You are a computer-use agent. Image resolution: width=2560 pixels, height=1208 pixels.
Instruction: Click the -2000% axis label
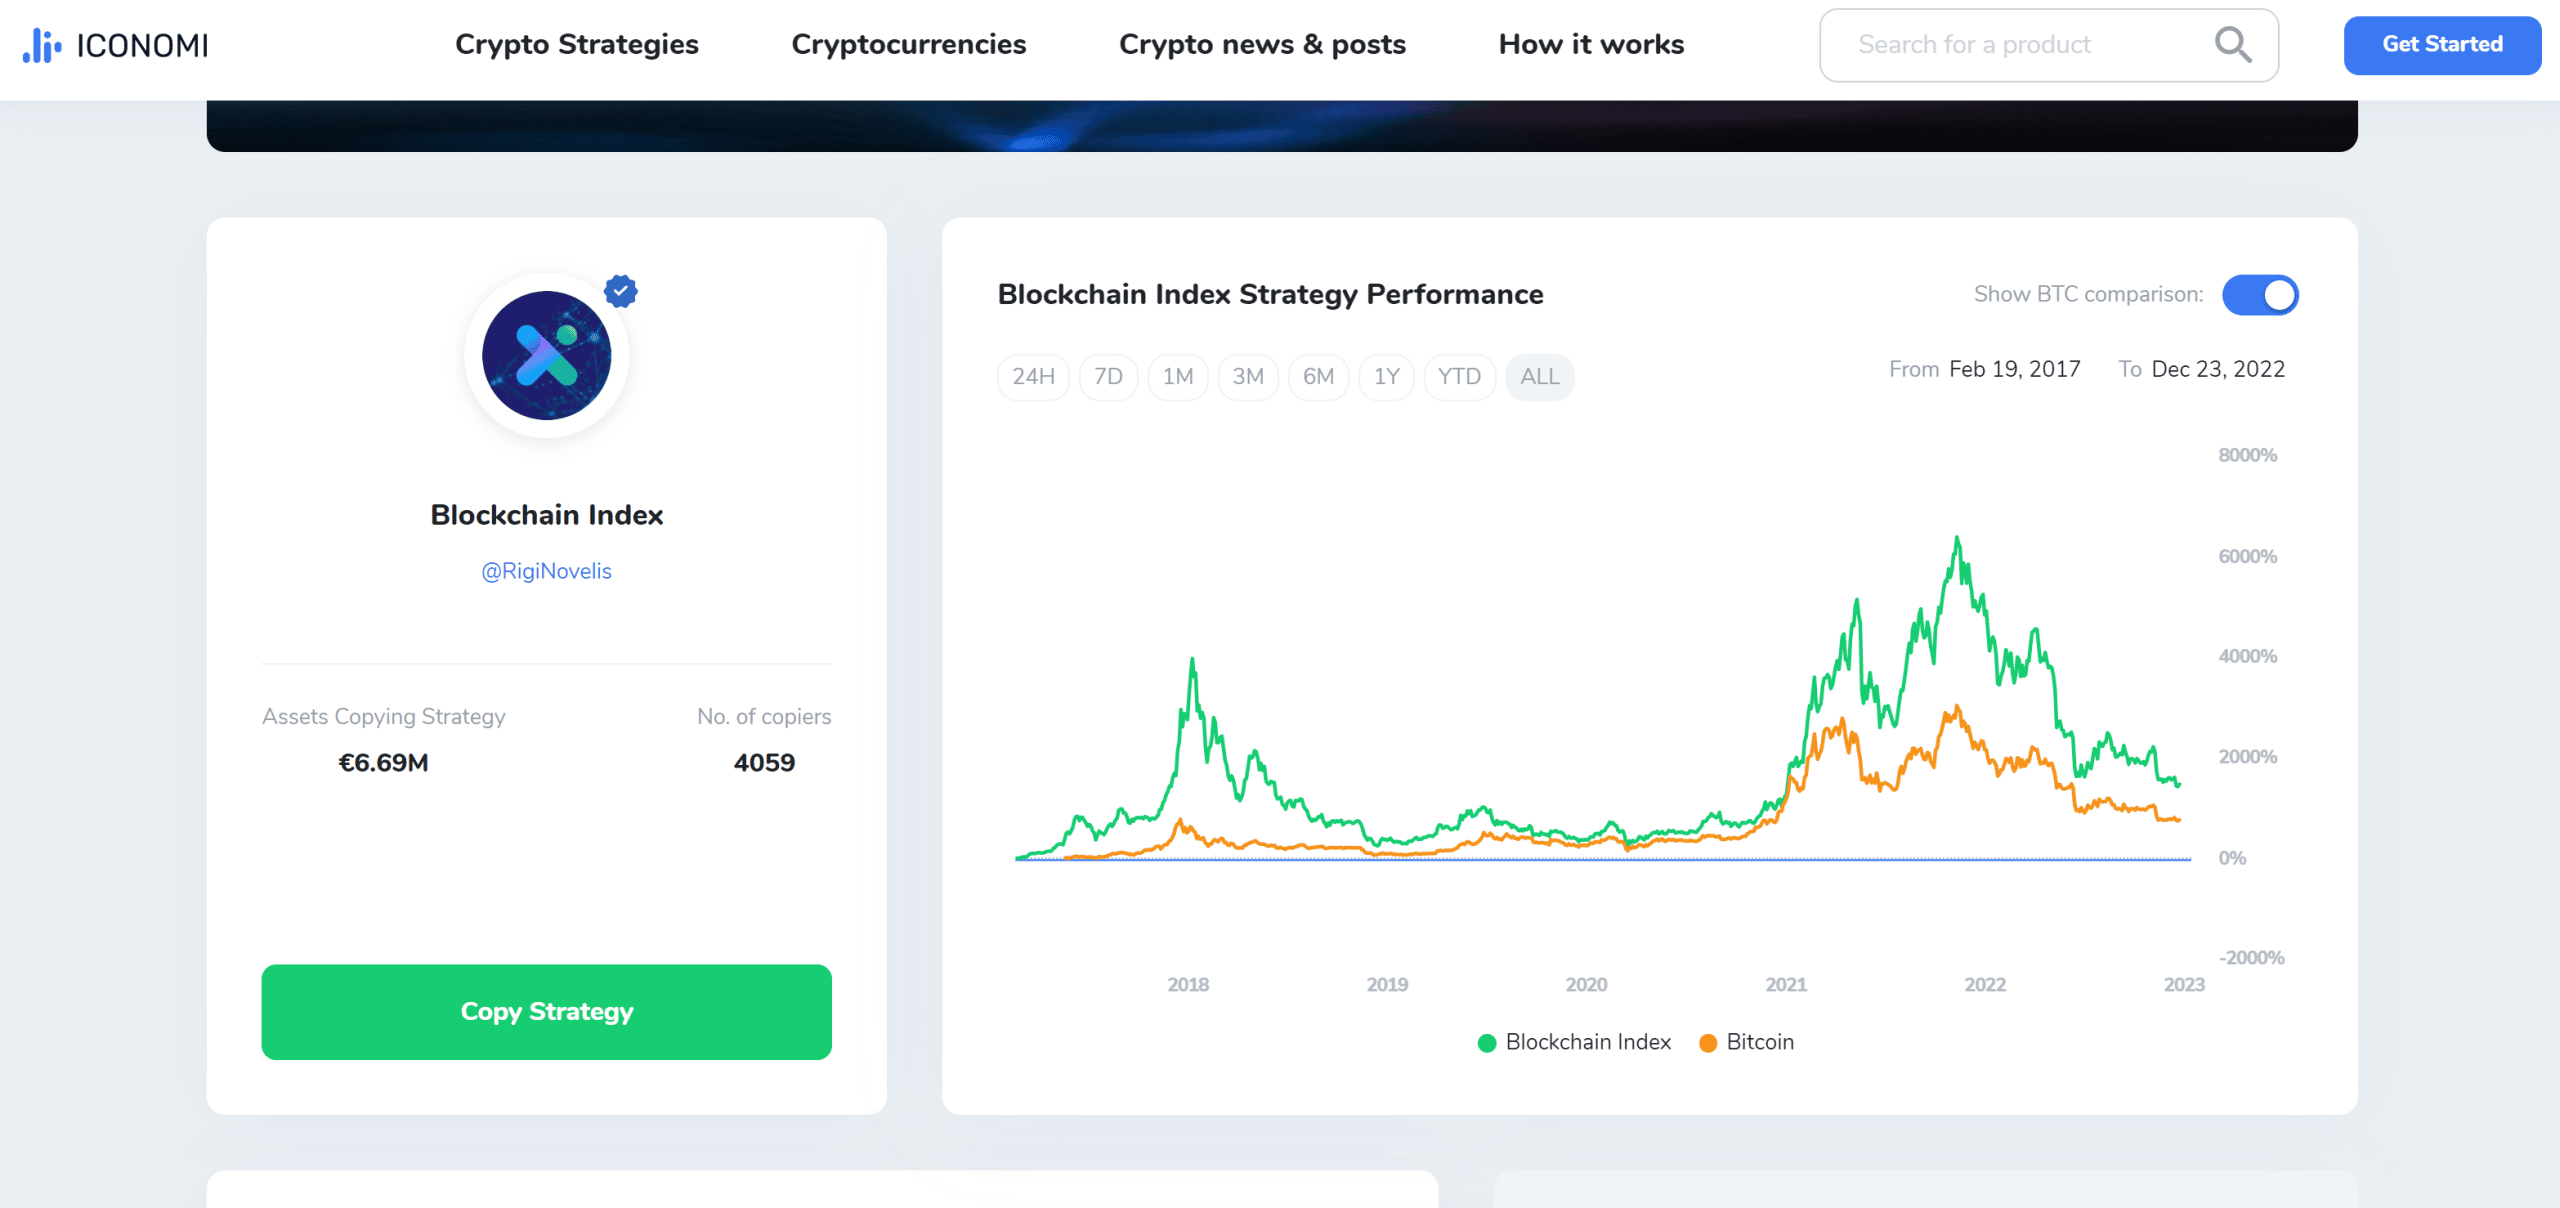pos(2251,958)
